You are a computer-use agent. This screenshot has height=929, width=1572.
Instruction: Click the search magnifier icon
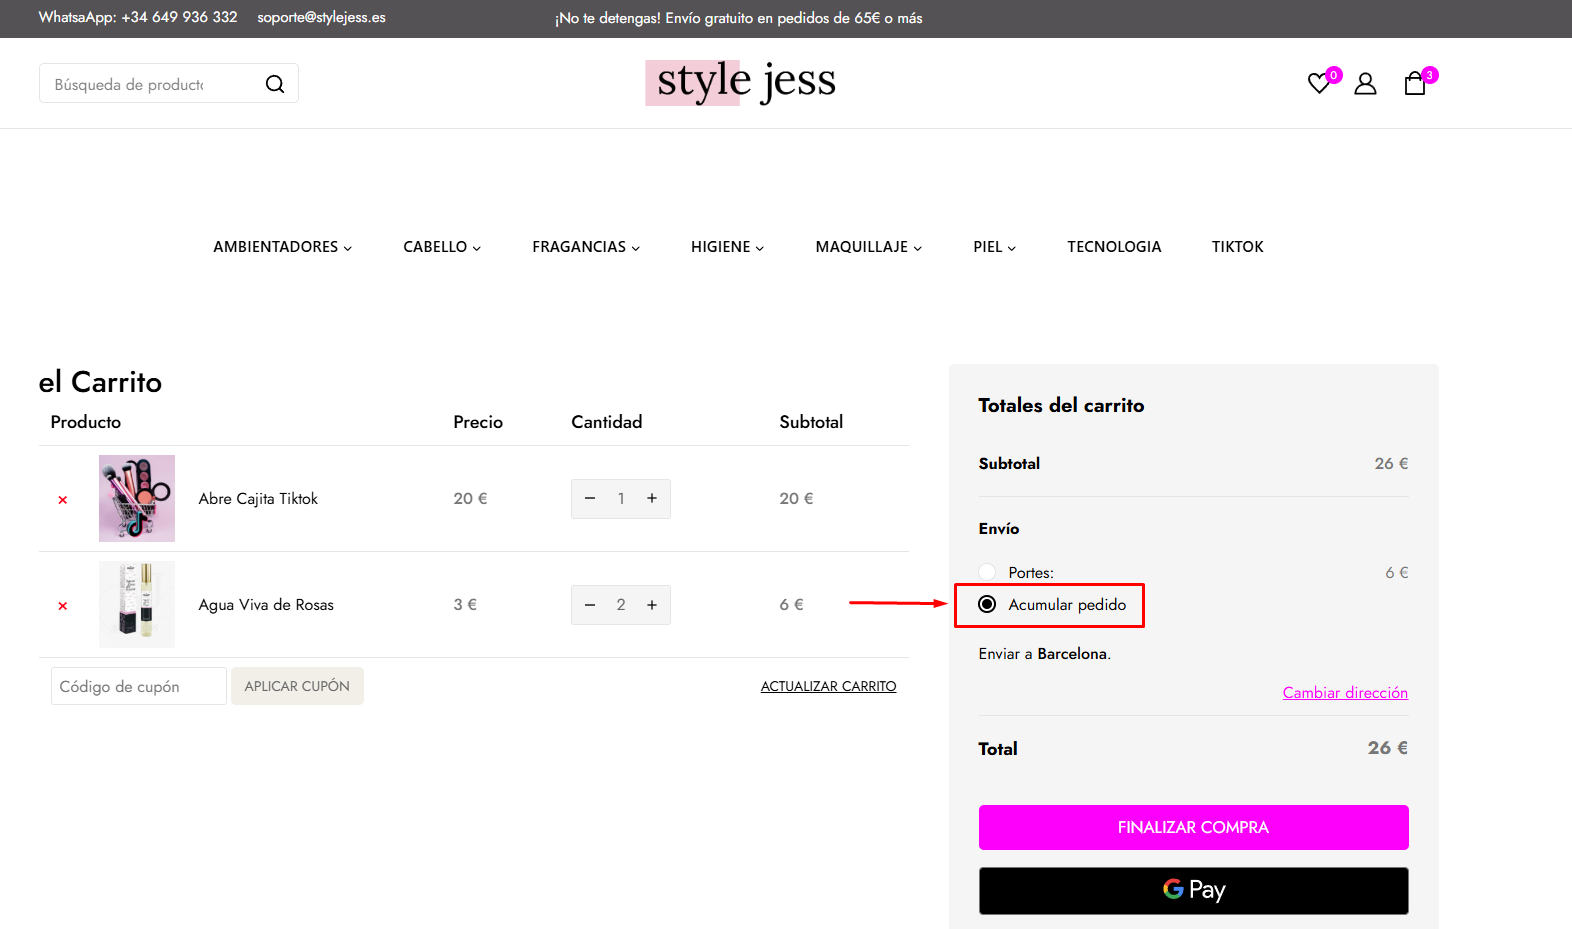pyautogui.click(x=275, y=84)
